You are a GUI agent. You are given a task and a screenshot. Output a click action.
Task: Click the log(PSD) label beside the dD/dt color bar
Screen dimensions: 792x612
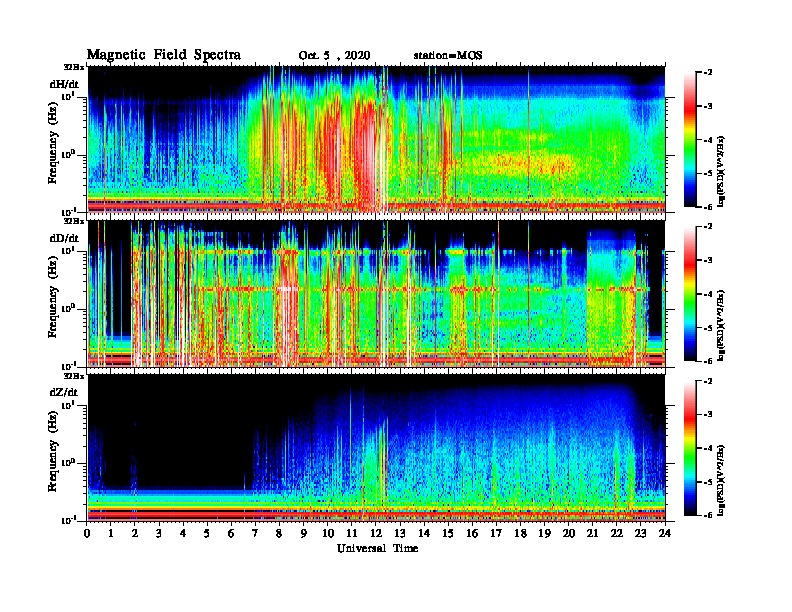pos(722,325)
